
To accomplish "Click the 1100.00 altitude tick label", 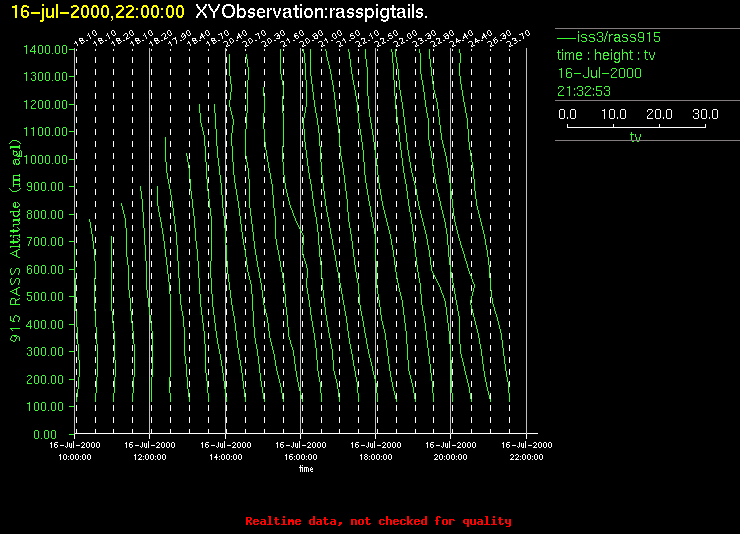I will 45,132.
